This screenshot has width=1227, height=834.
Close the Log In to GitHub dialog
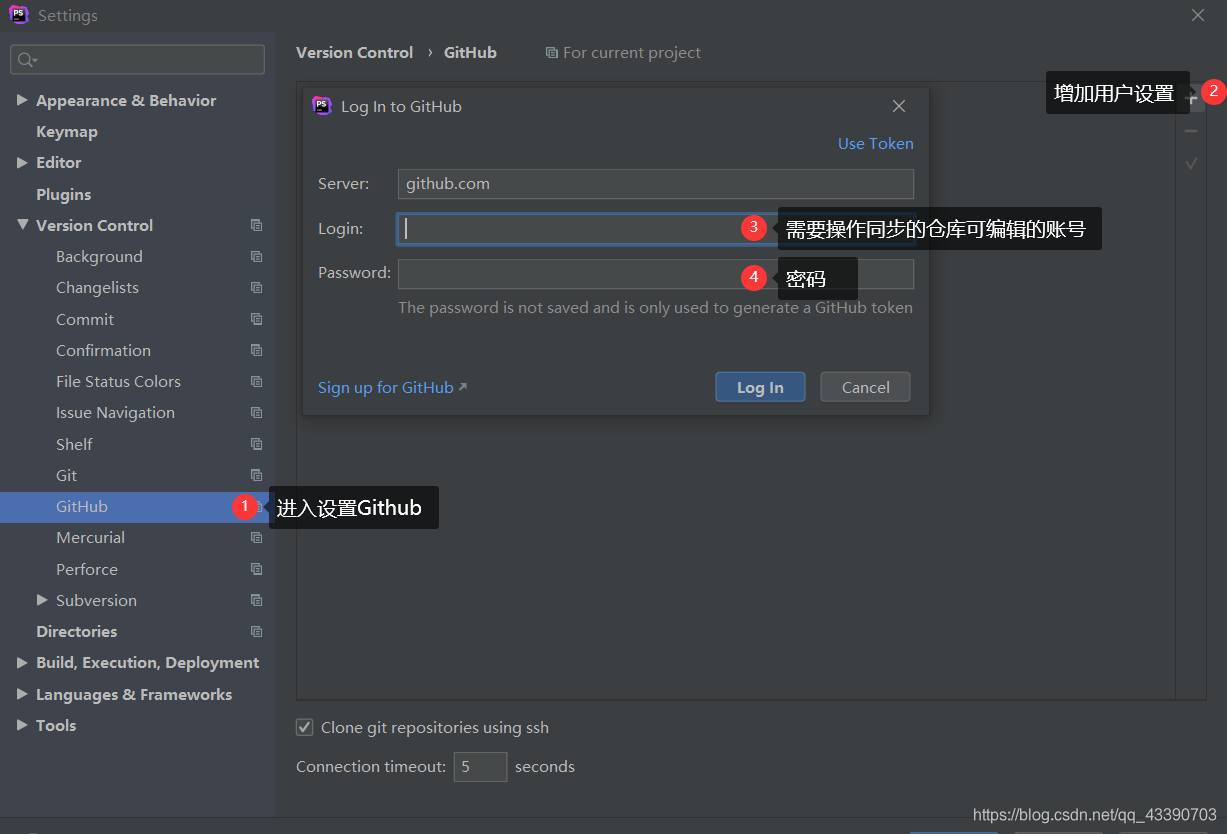[x=899, y=106]
